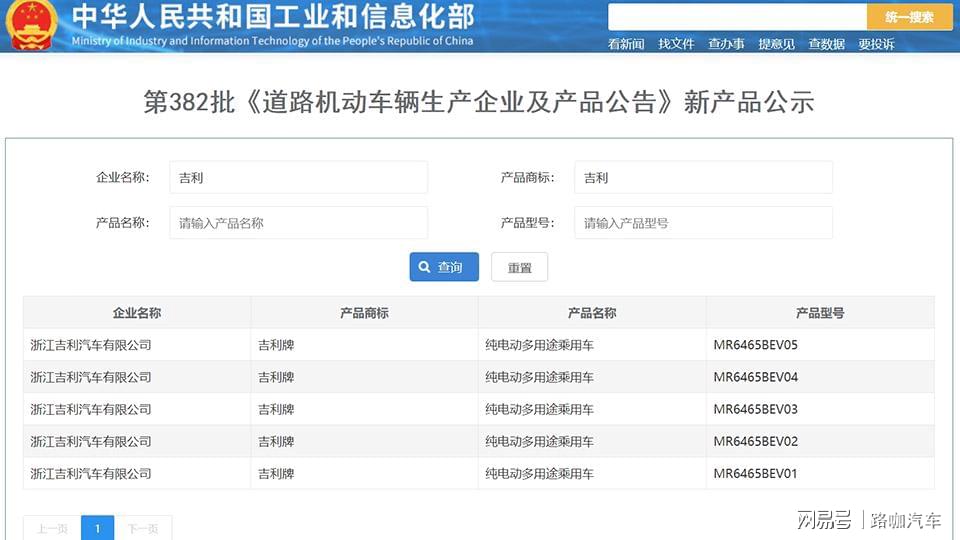The image size is (960, 540).
Task: Click the 统一搜索 orange search button
Action: point(909,17)
